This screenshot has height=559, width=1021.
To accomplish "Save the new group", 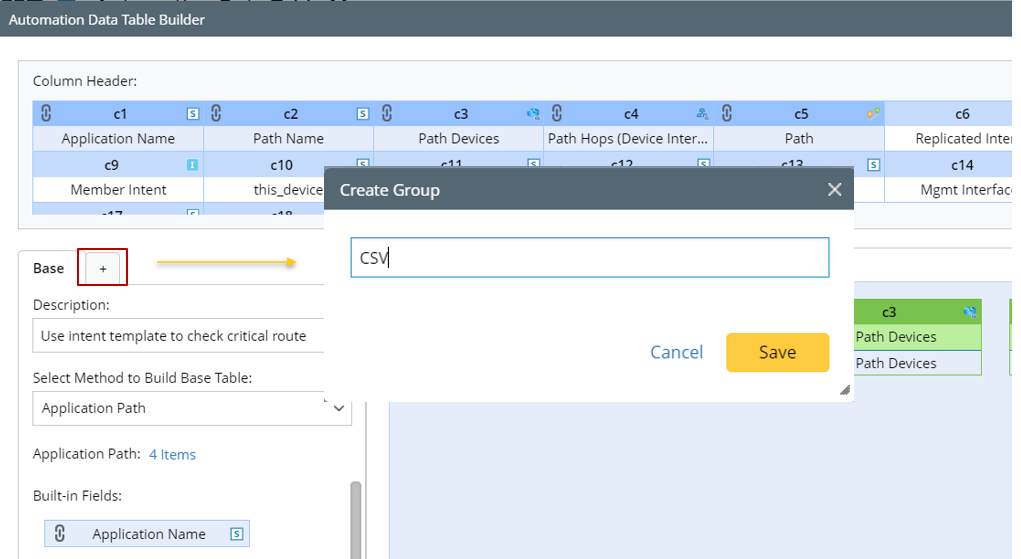I will 777,352.
